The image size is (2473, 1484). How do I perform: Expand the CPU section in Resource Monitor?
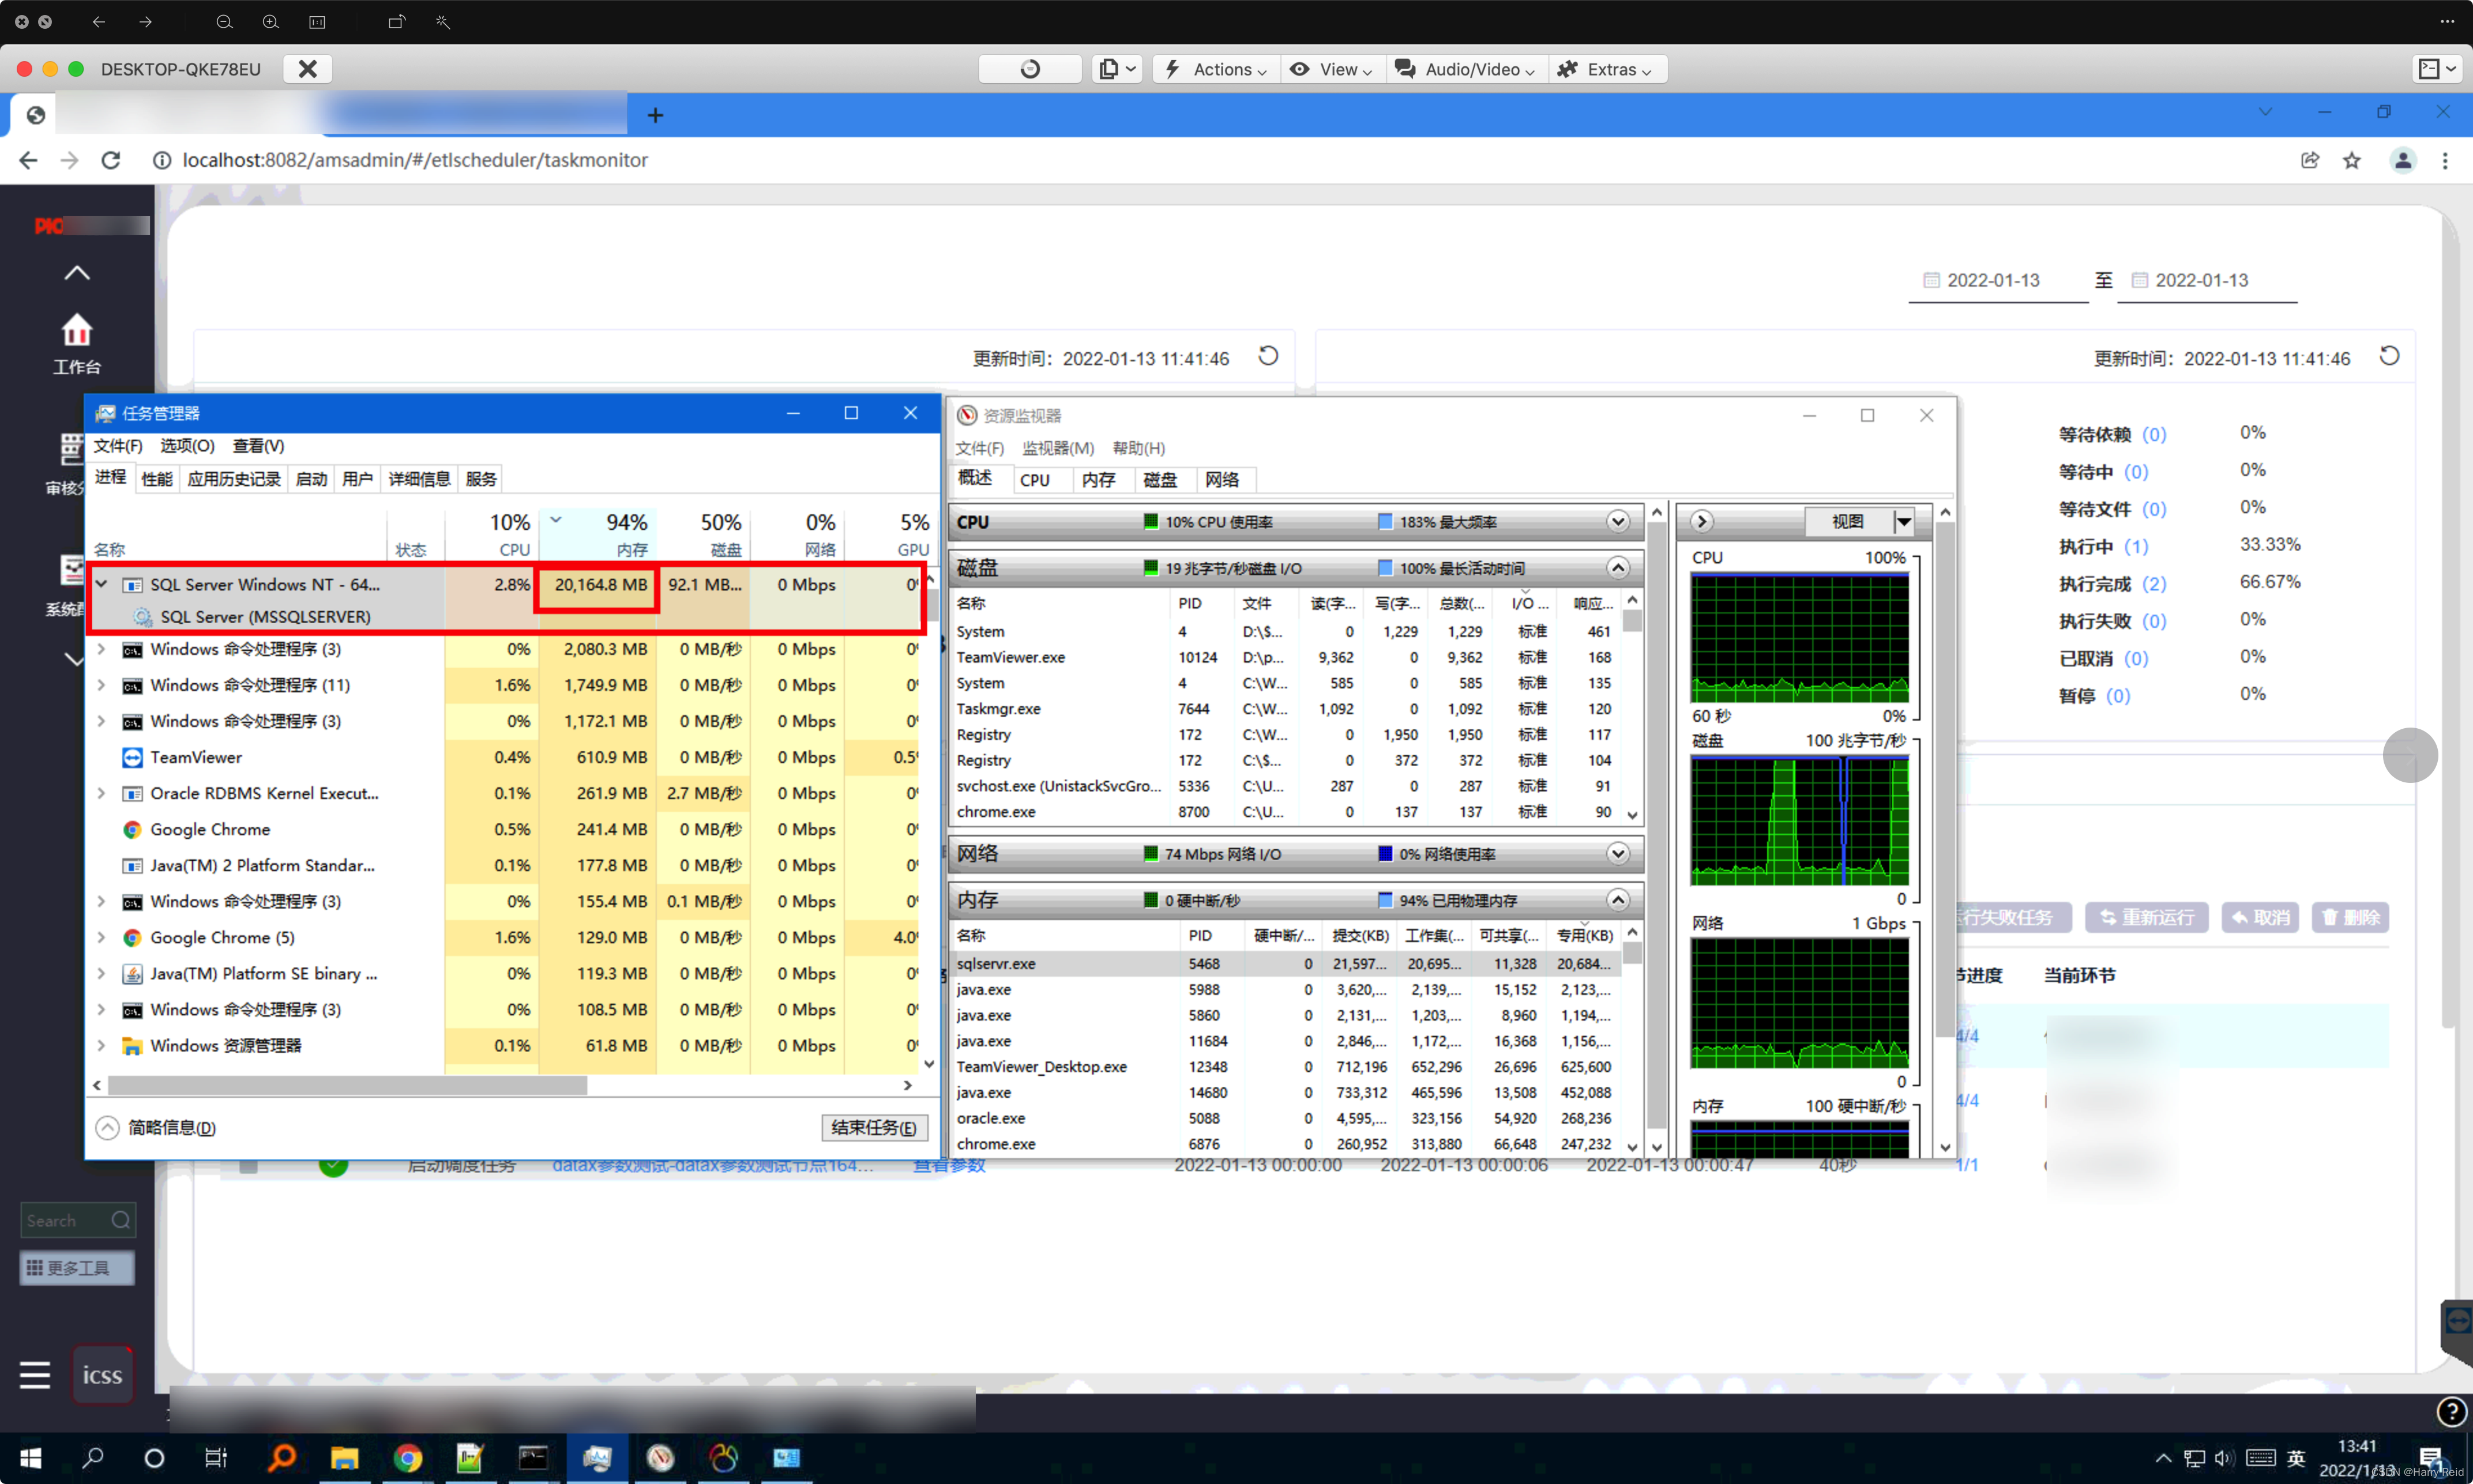(1617, 521)
